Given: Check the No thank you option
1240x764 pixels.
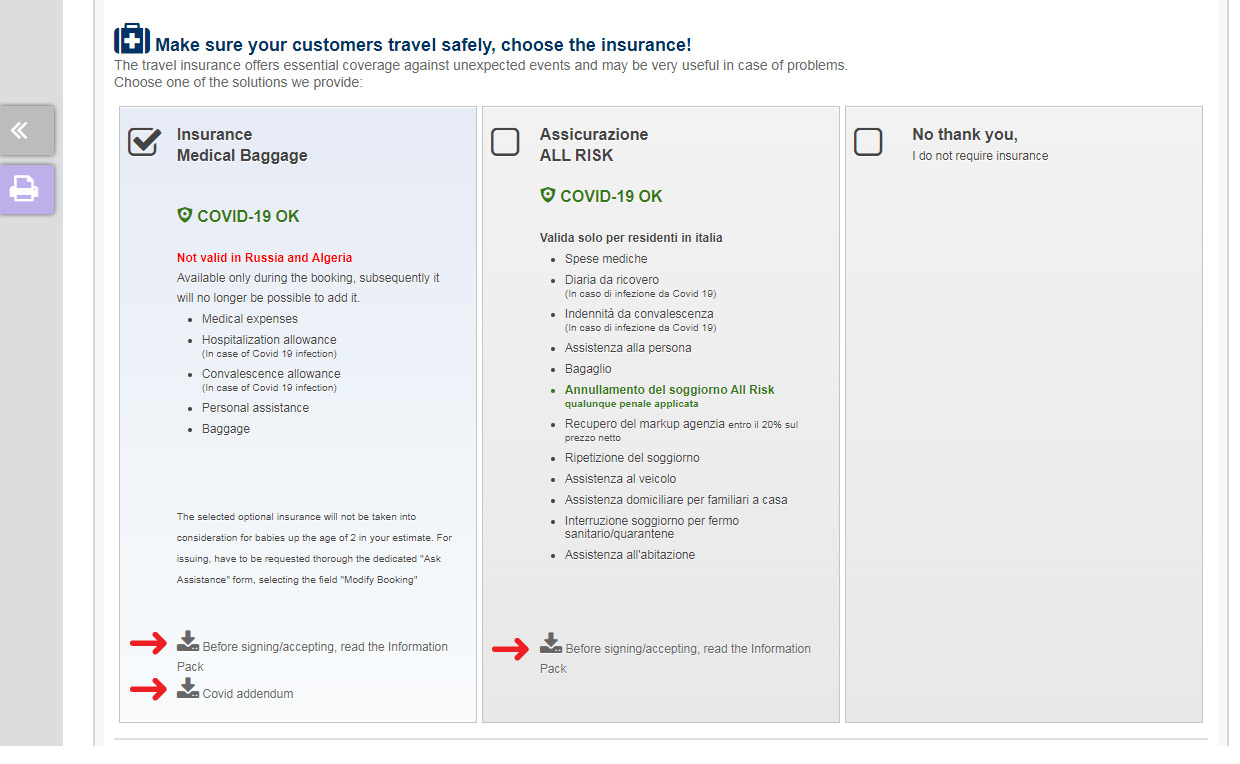Looking at the screenshot, I should (868, 141).
